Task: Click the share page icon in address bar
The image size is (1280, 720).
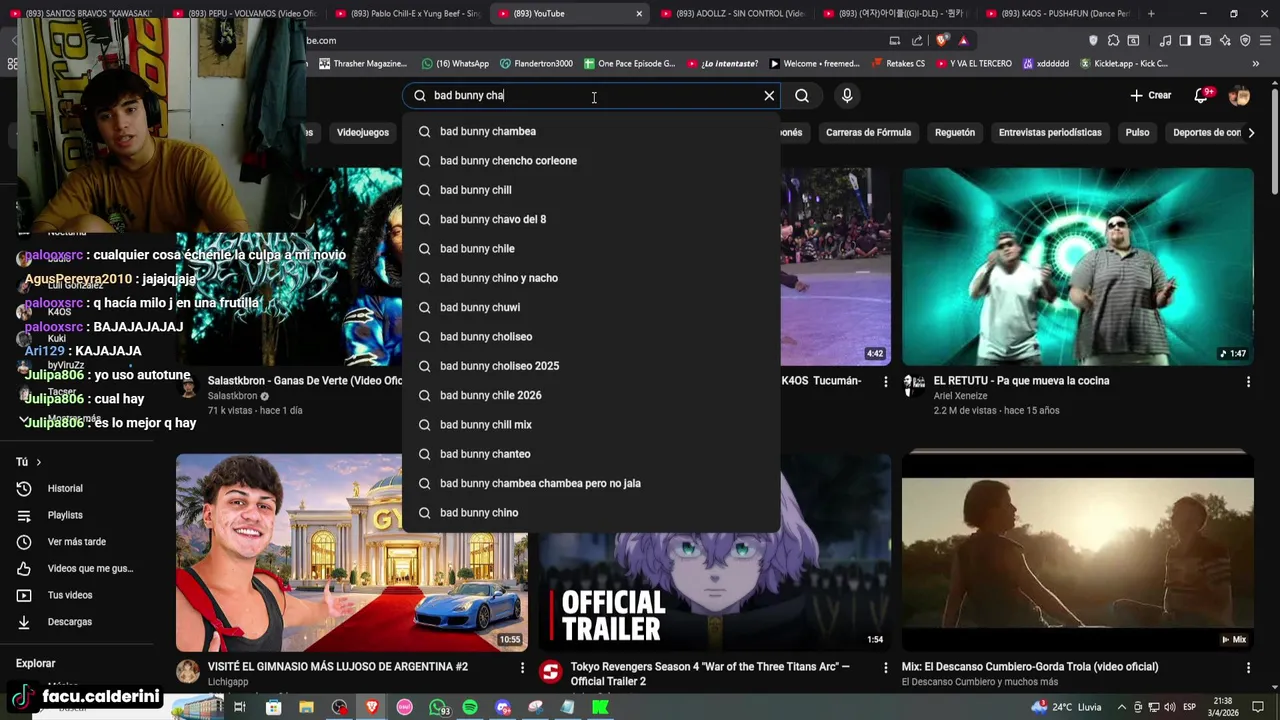Action: (917, 41)
